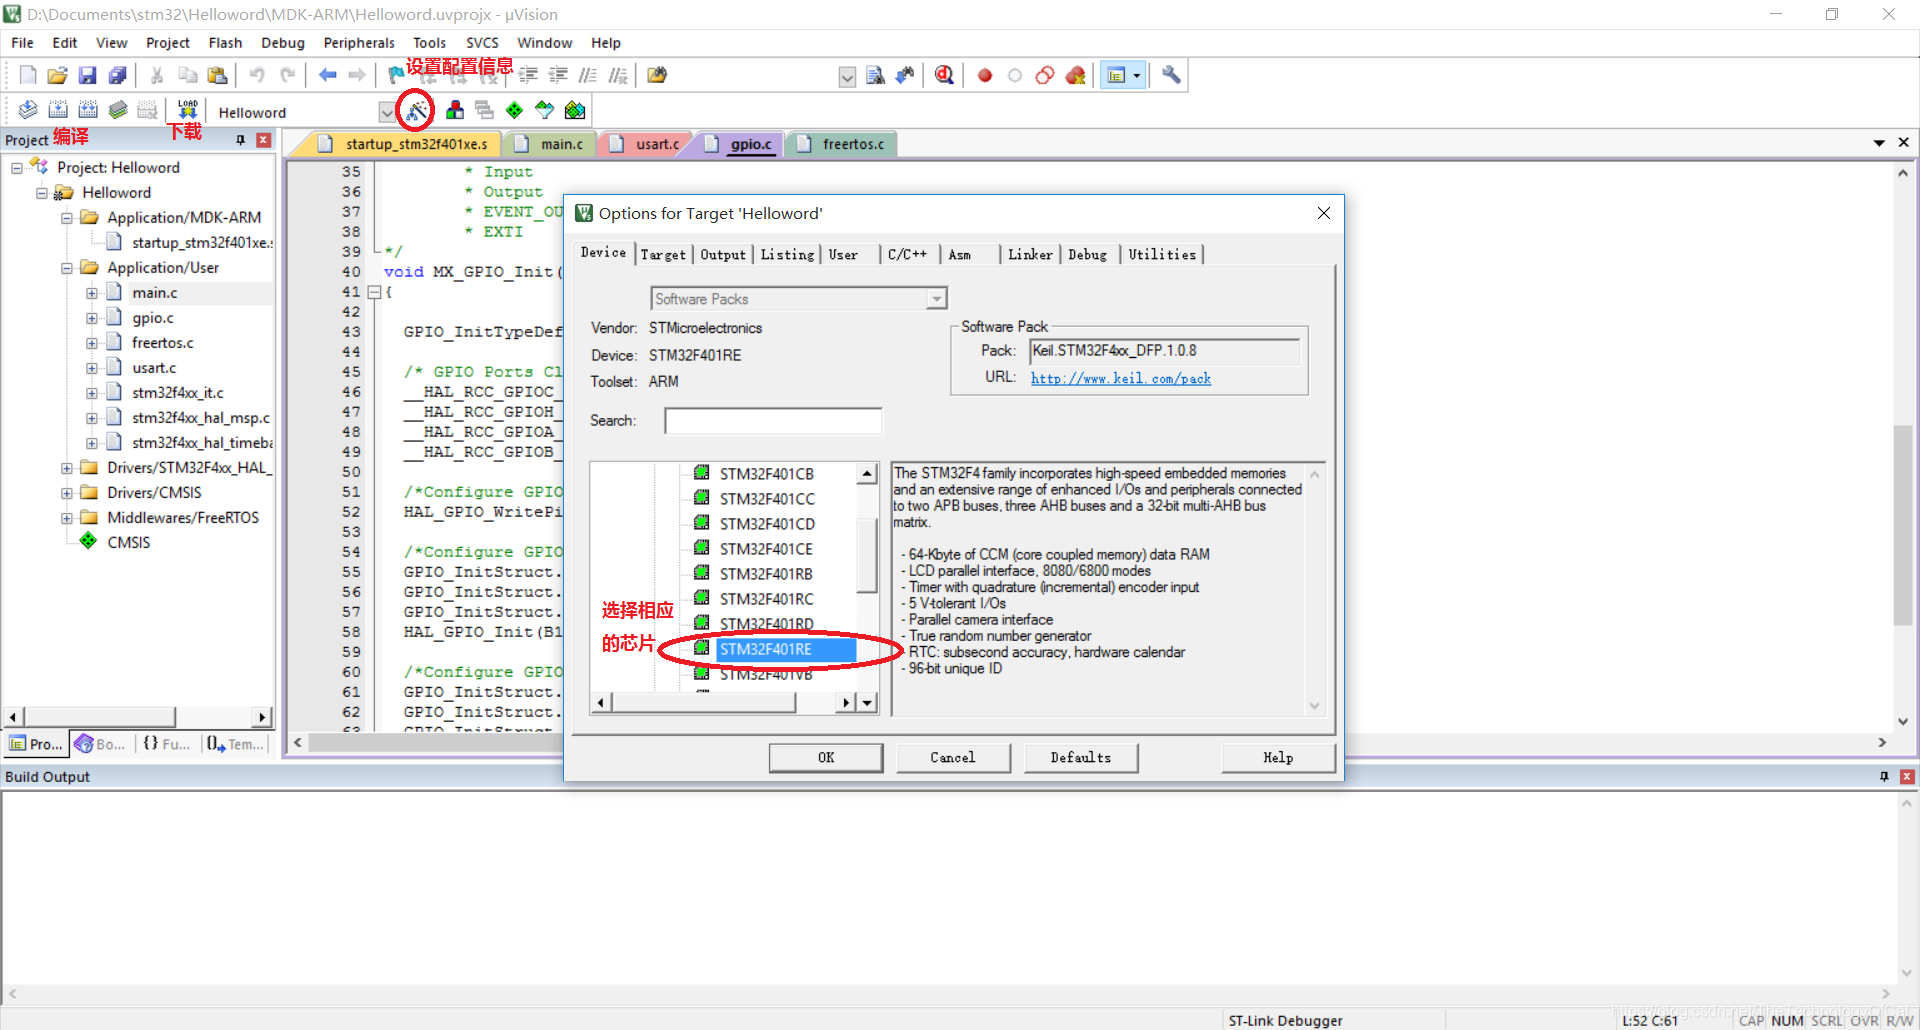Image resolution: width=1920 pixels, height=1030 pixels.
Task: Toggle auto-hide pin on Build Output panel
Action: pyautogui.click(x=1884, y=777)
